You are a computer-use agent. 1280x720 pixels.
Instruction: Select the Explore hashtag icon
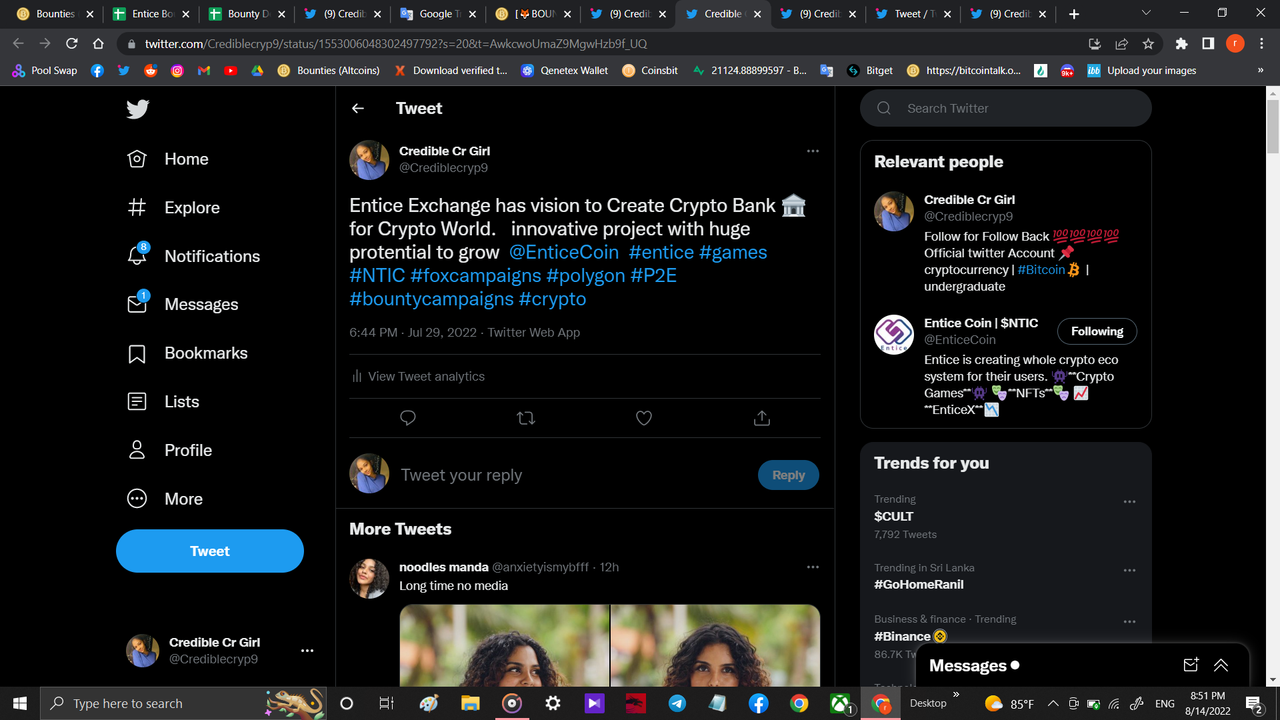[x=136, y=207]
